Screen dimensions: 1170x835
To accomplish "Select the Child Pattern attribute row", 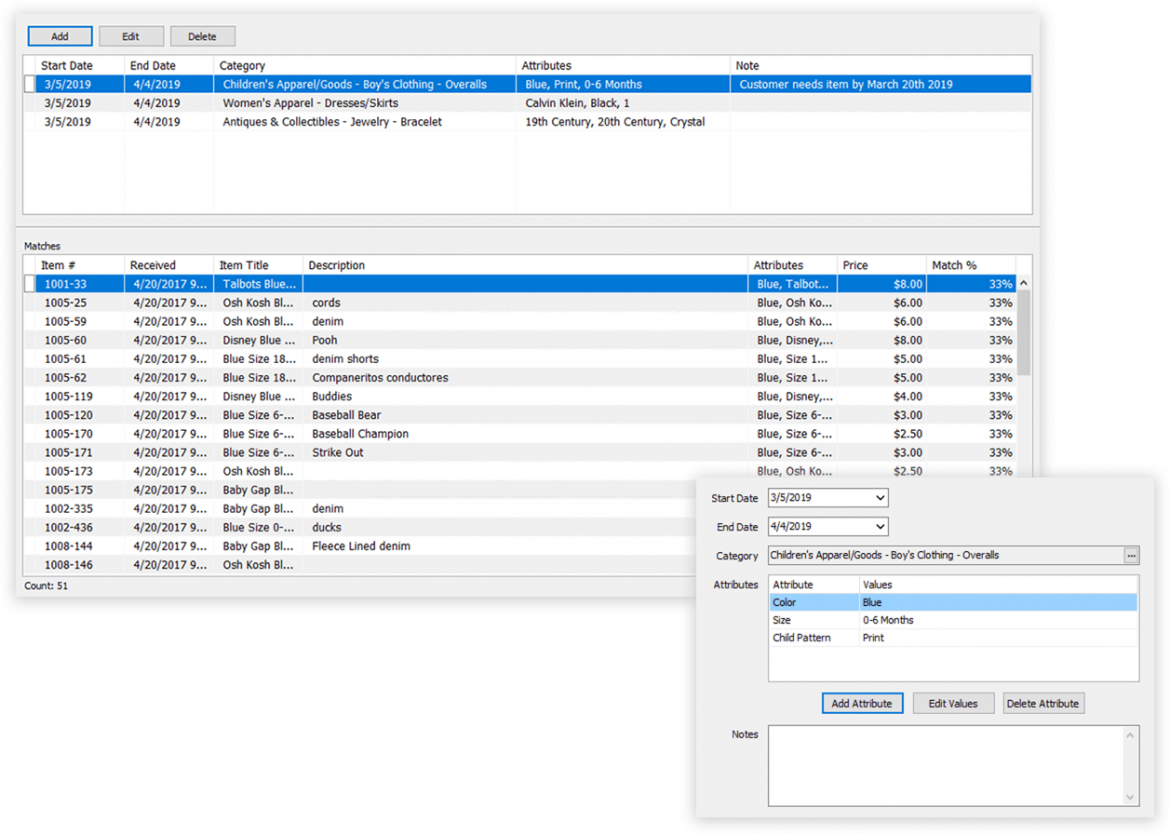I will (950, 638).
